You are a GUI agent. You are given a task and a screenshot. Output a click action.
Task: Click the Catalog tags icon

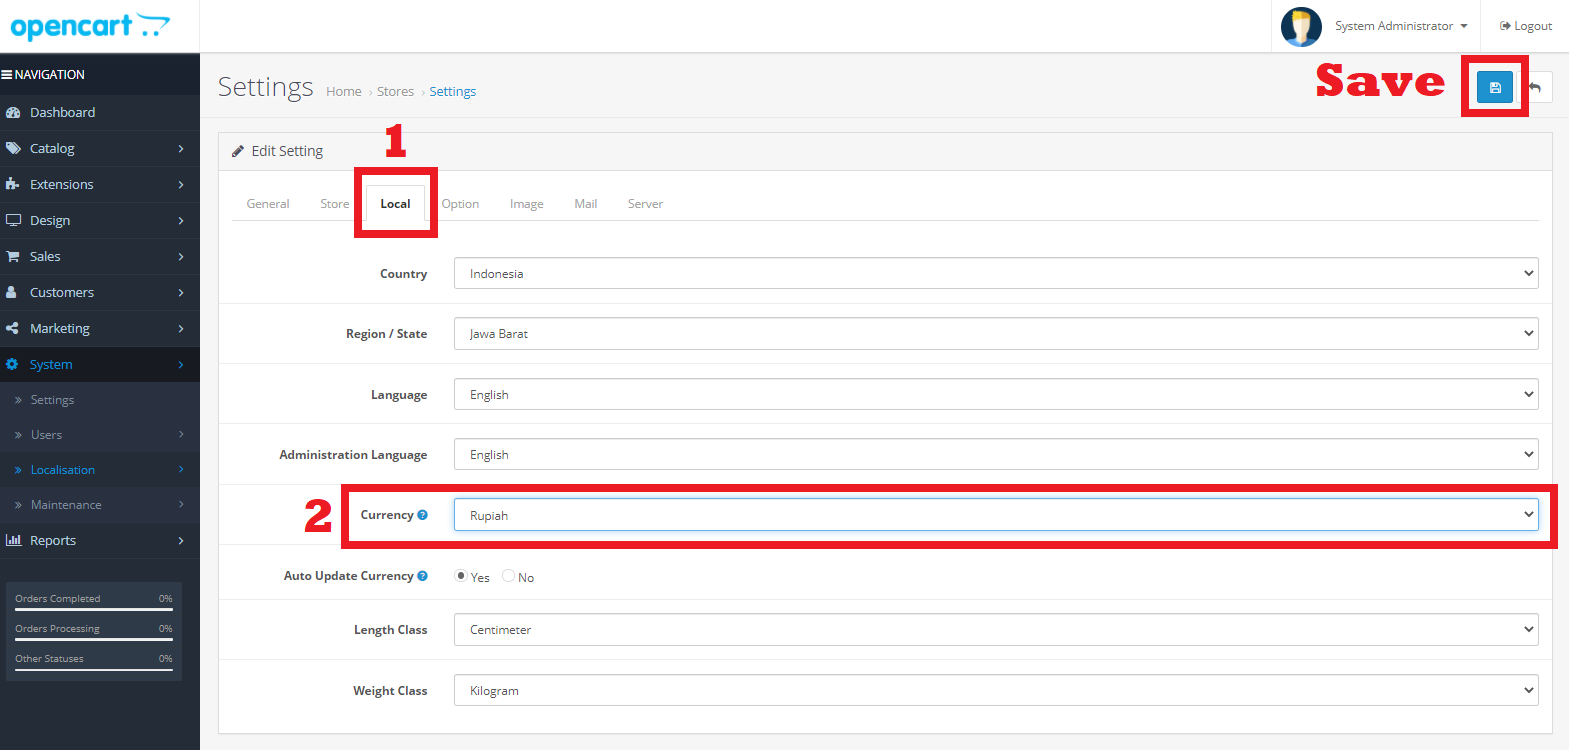coord(13,148)
